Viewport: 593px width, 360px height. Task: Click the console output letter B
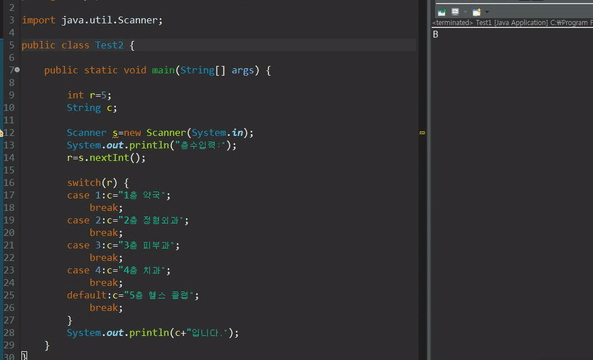tap(436, 34)
